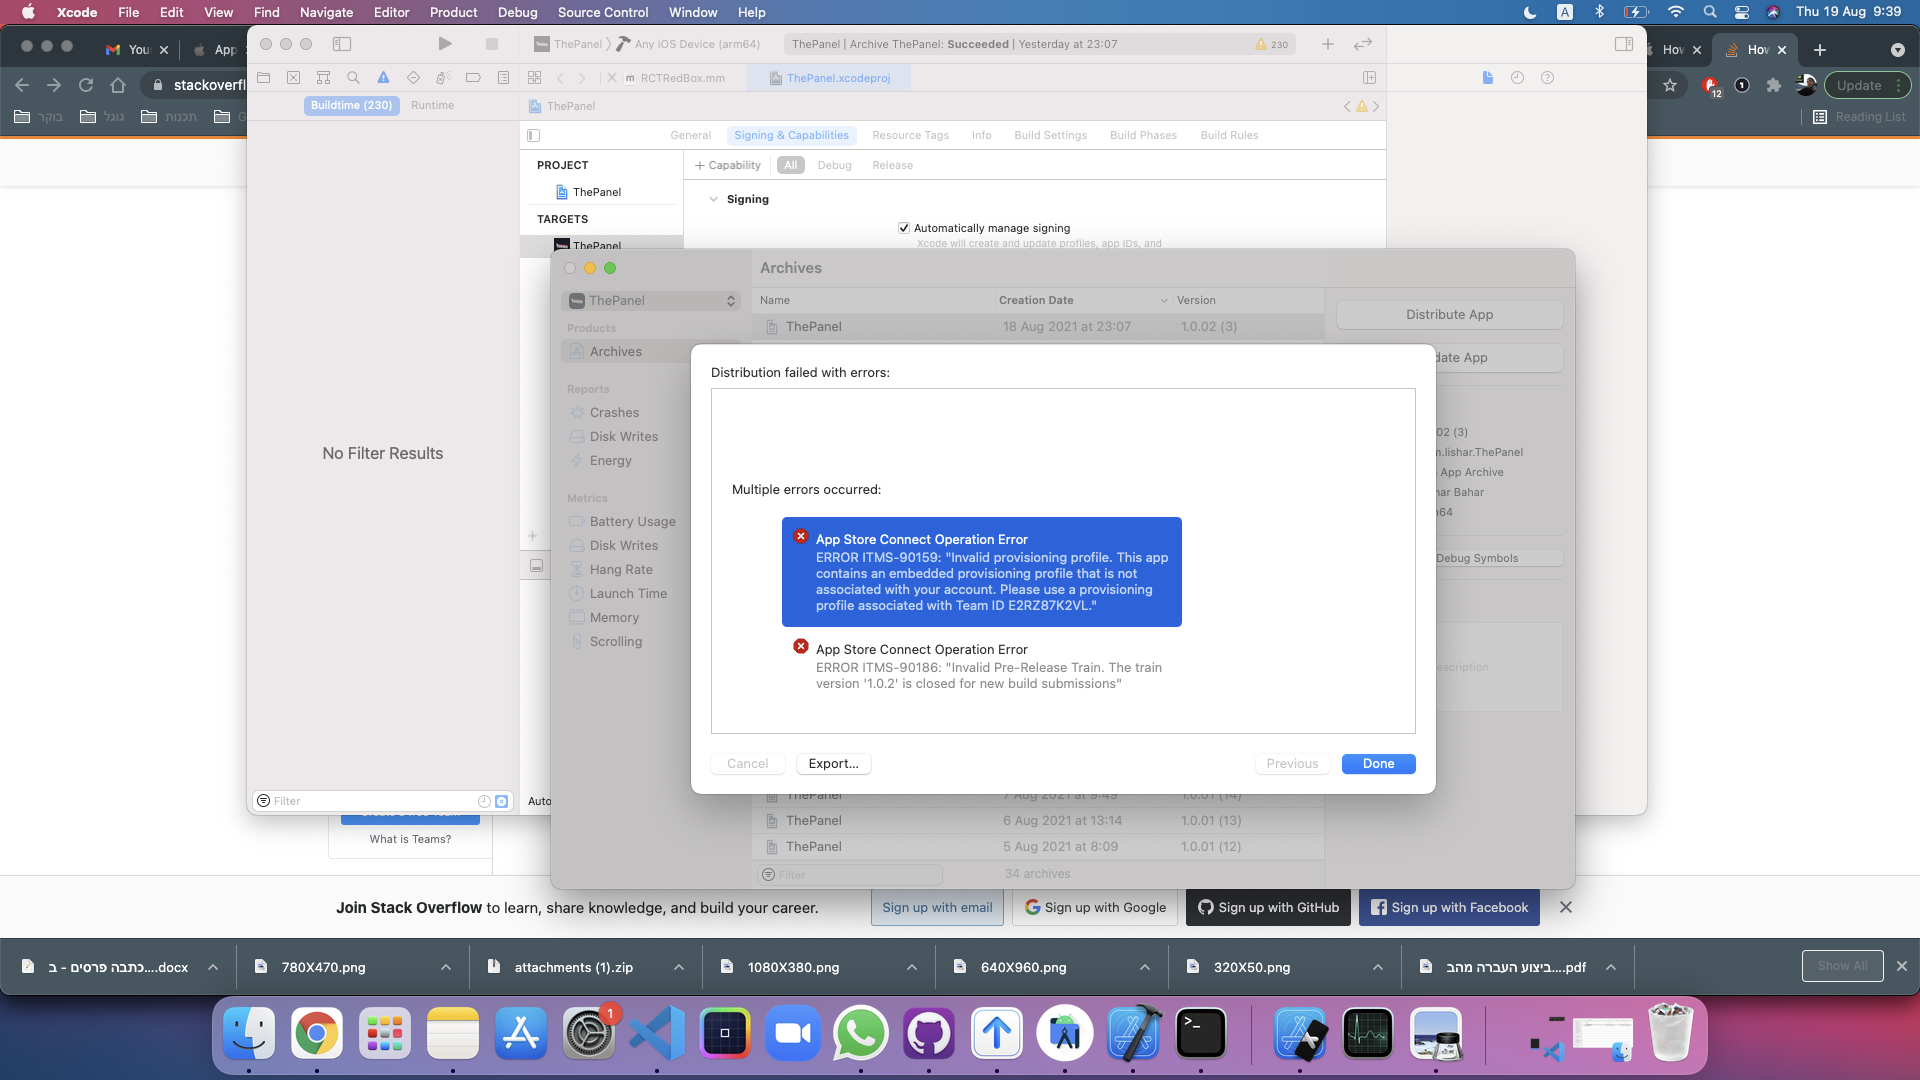Toggle the navigator sidebar icon
The width and height of the screenshot is (1920, 1080).
[342, 44]
